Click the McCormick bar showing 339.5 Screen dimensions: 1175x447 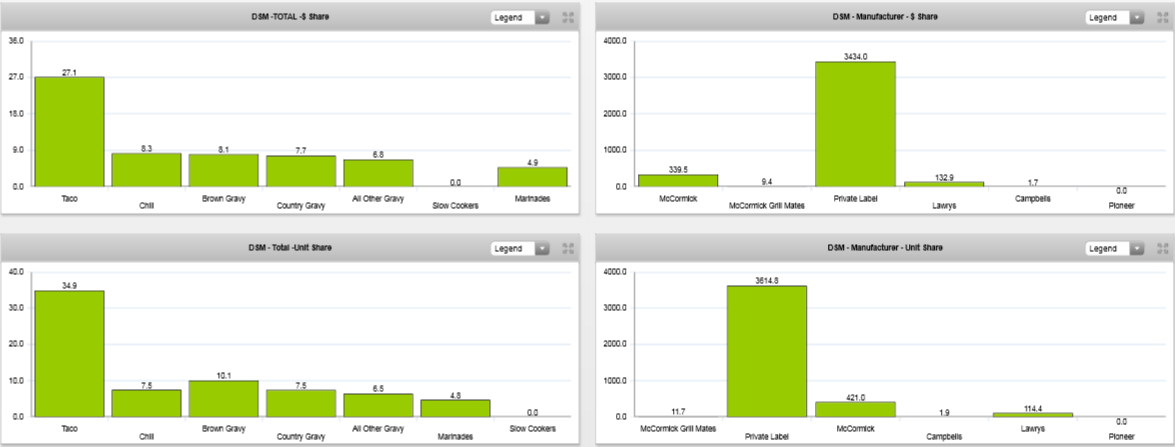[677, 180]
